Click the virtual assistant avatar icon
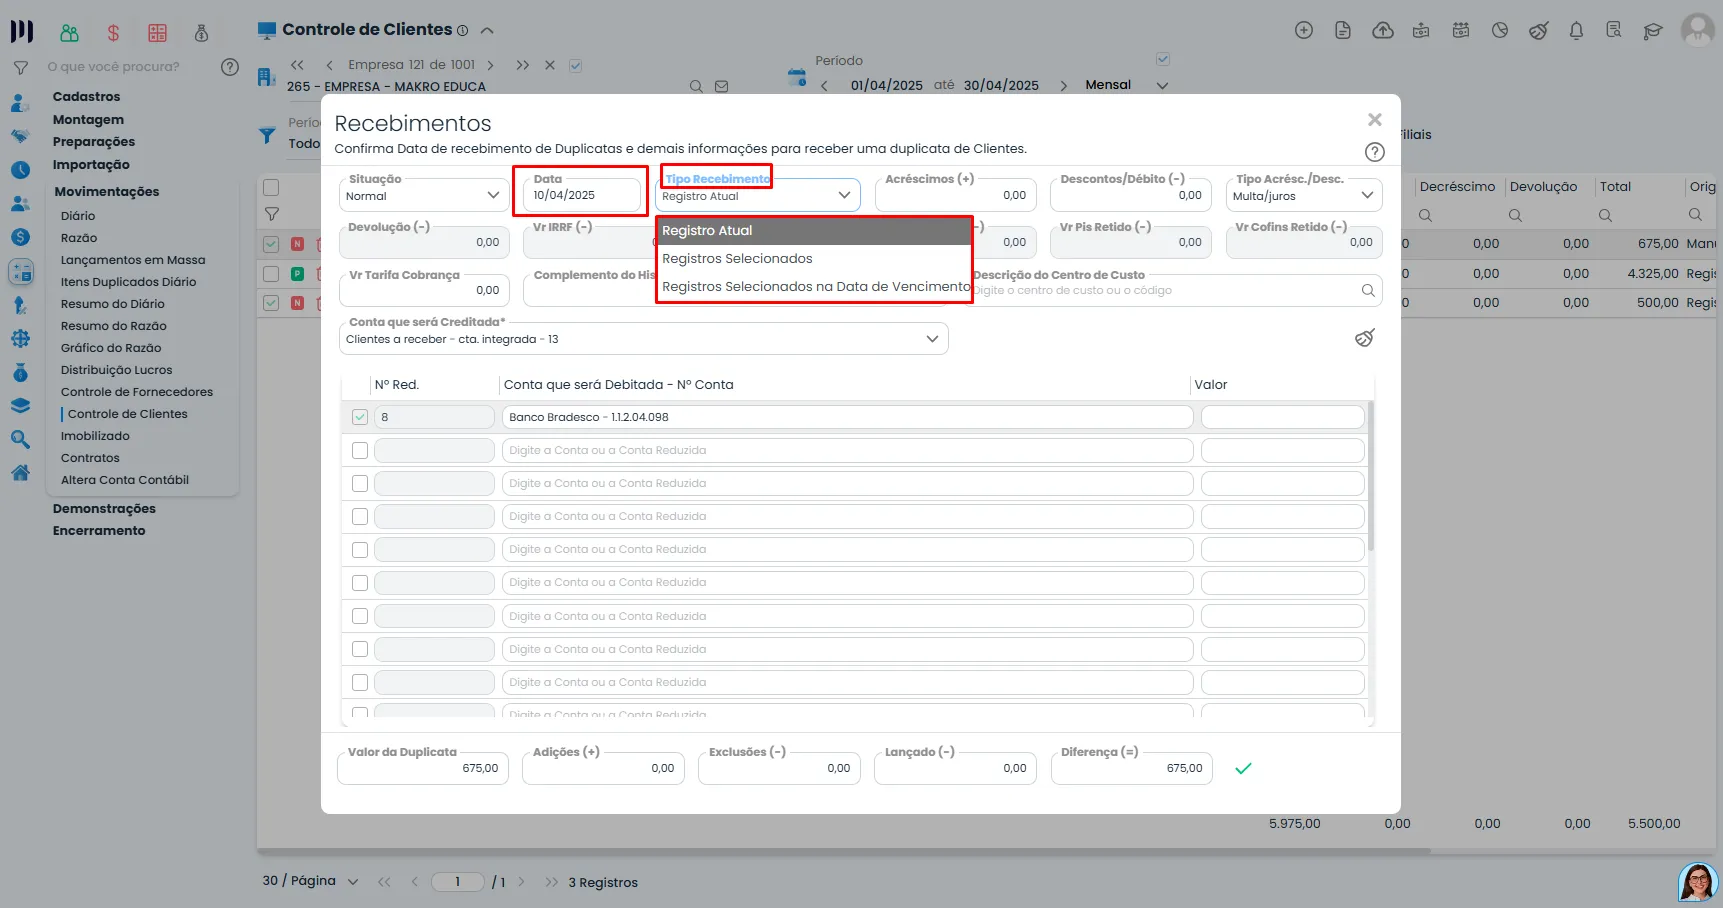This screenshot has width=1723, height=908. tap(1698, 882)
